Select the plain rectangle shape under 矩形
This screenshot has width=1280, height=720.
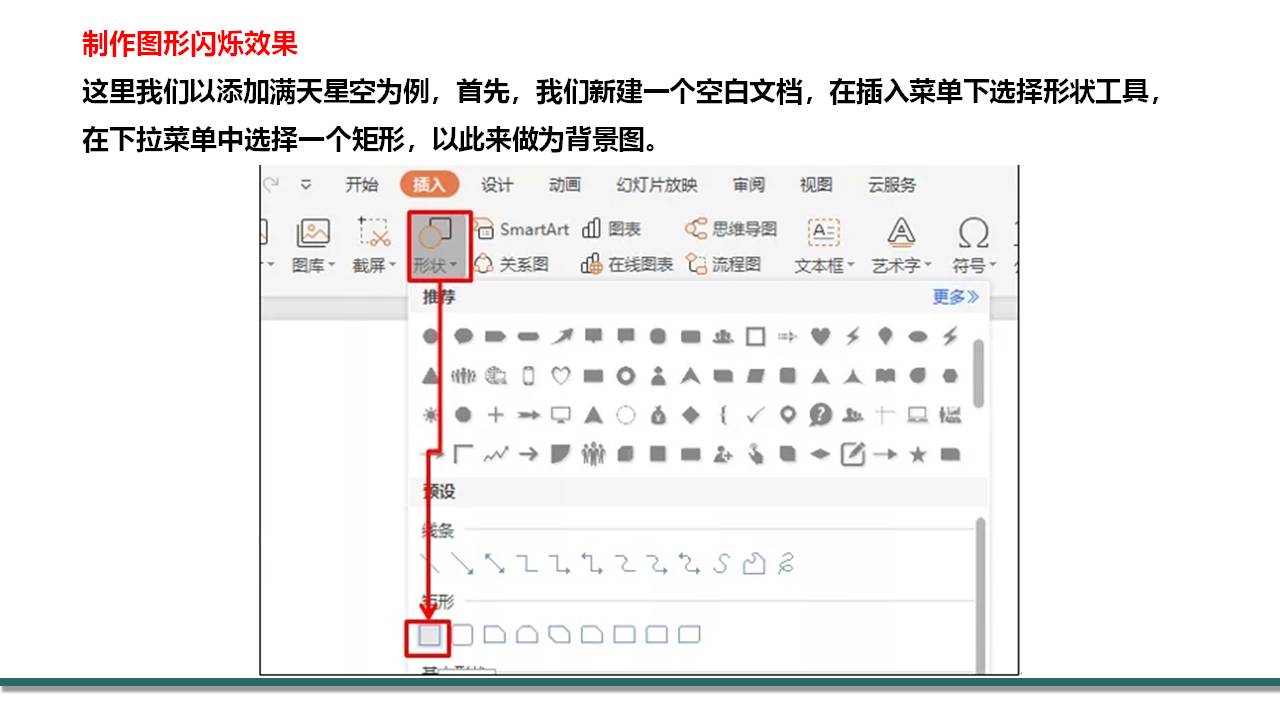pyautogui.click(x=429, y=635)
